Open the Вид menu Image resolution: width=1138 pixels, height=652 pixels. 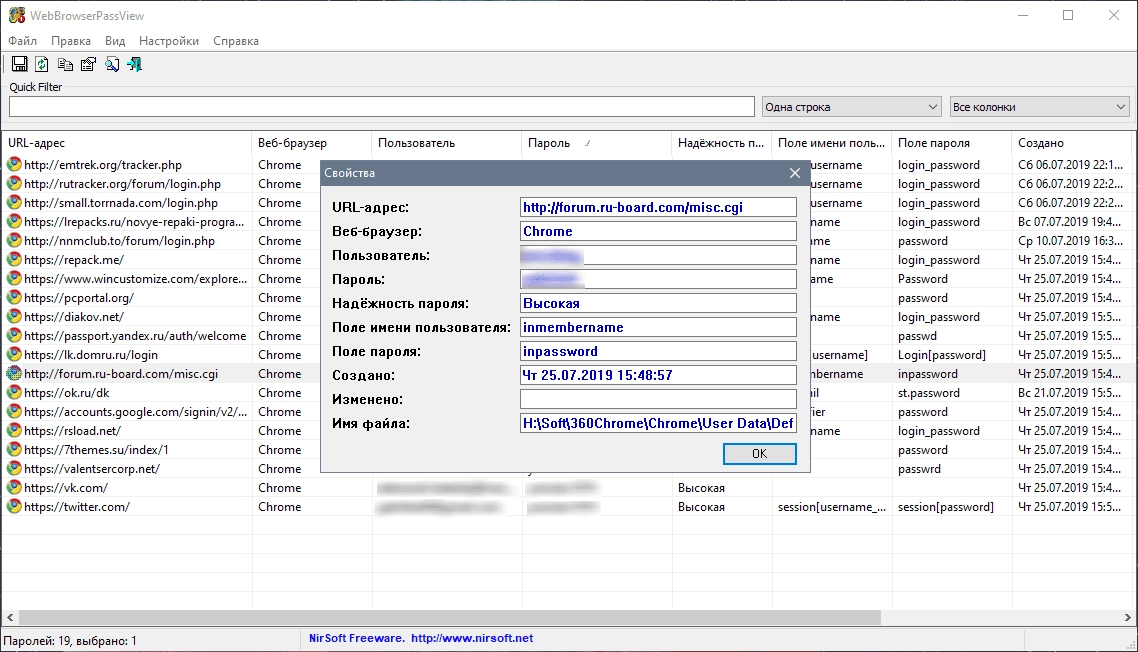click(115, 41)
